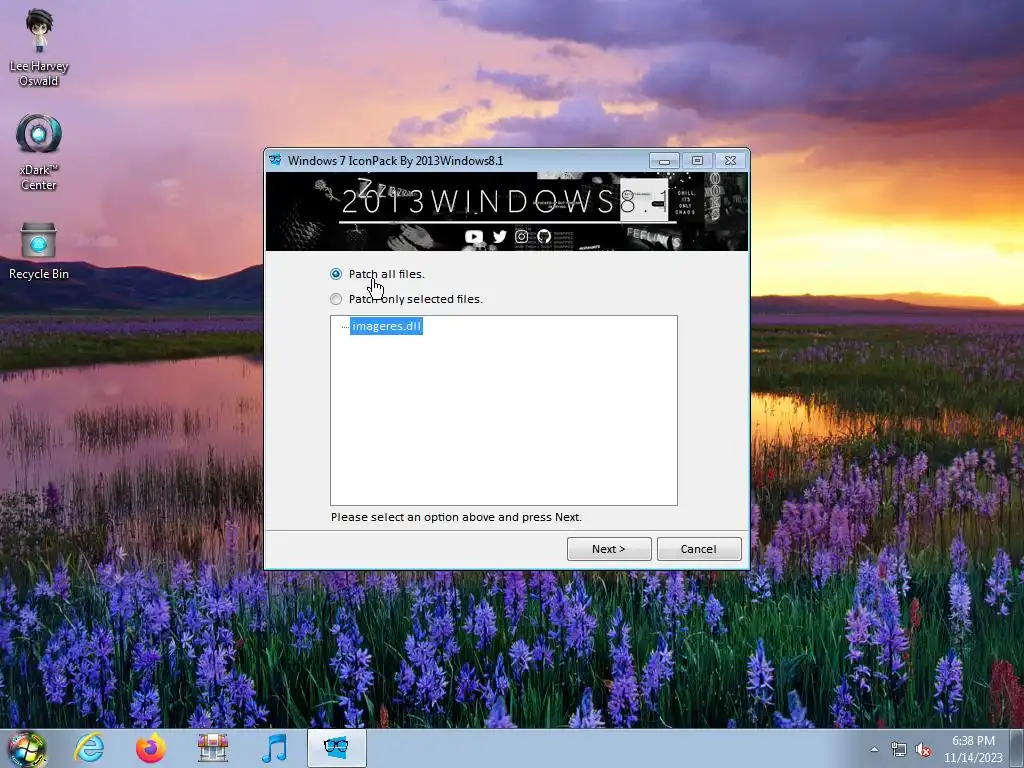Click the installer title bar icon
1024x768 pixels.
276,160
